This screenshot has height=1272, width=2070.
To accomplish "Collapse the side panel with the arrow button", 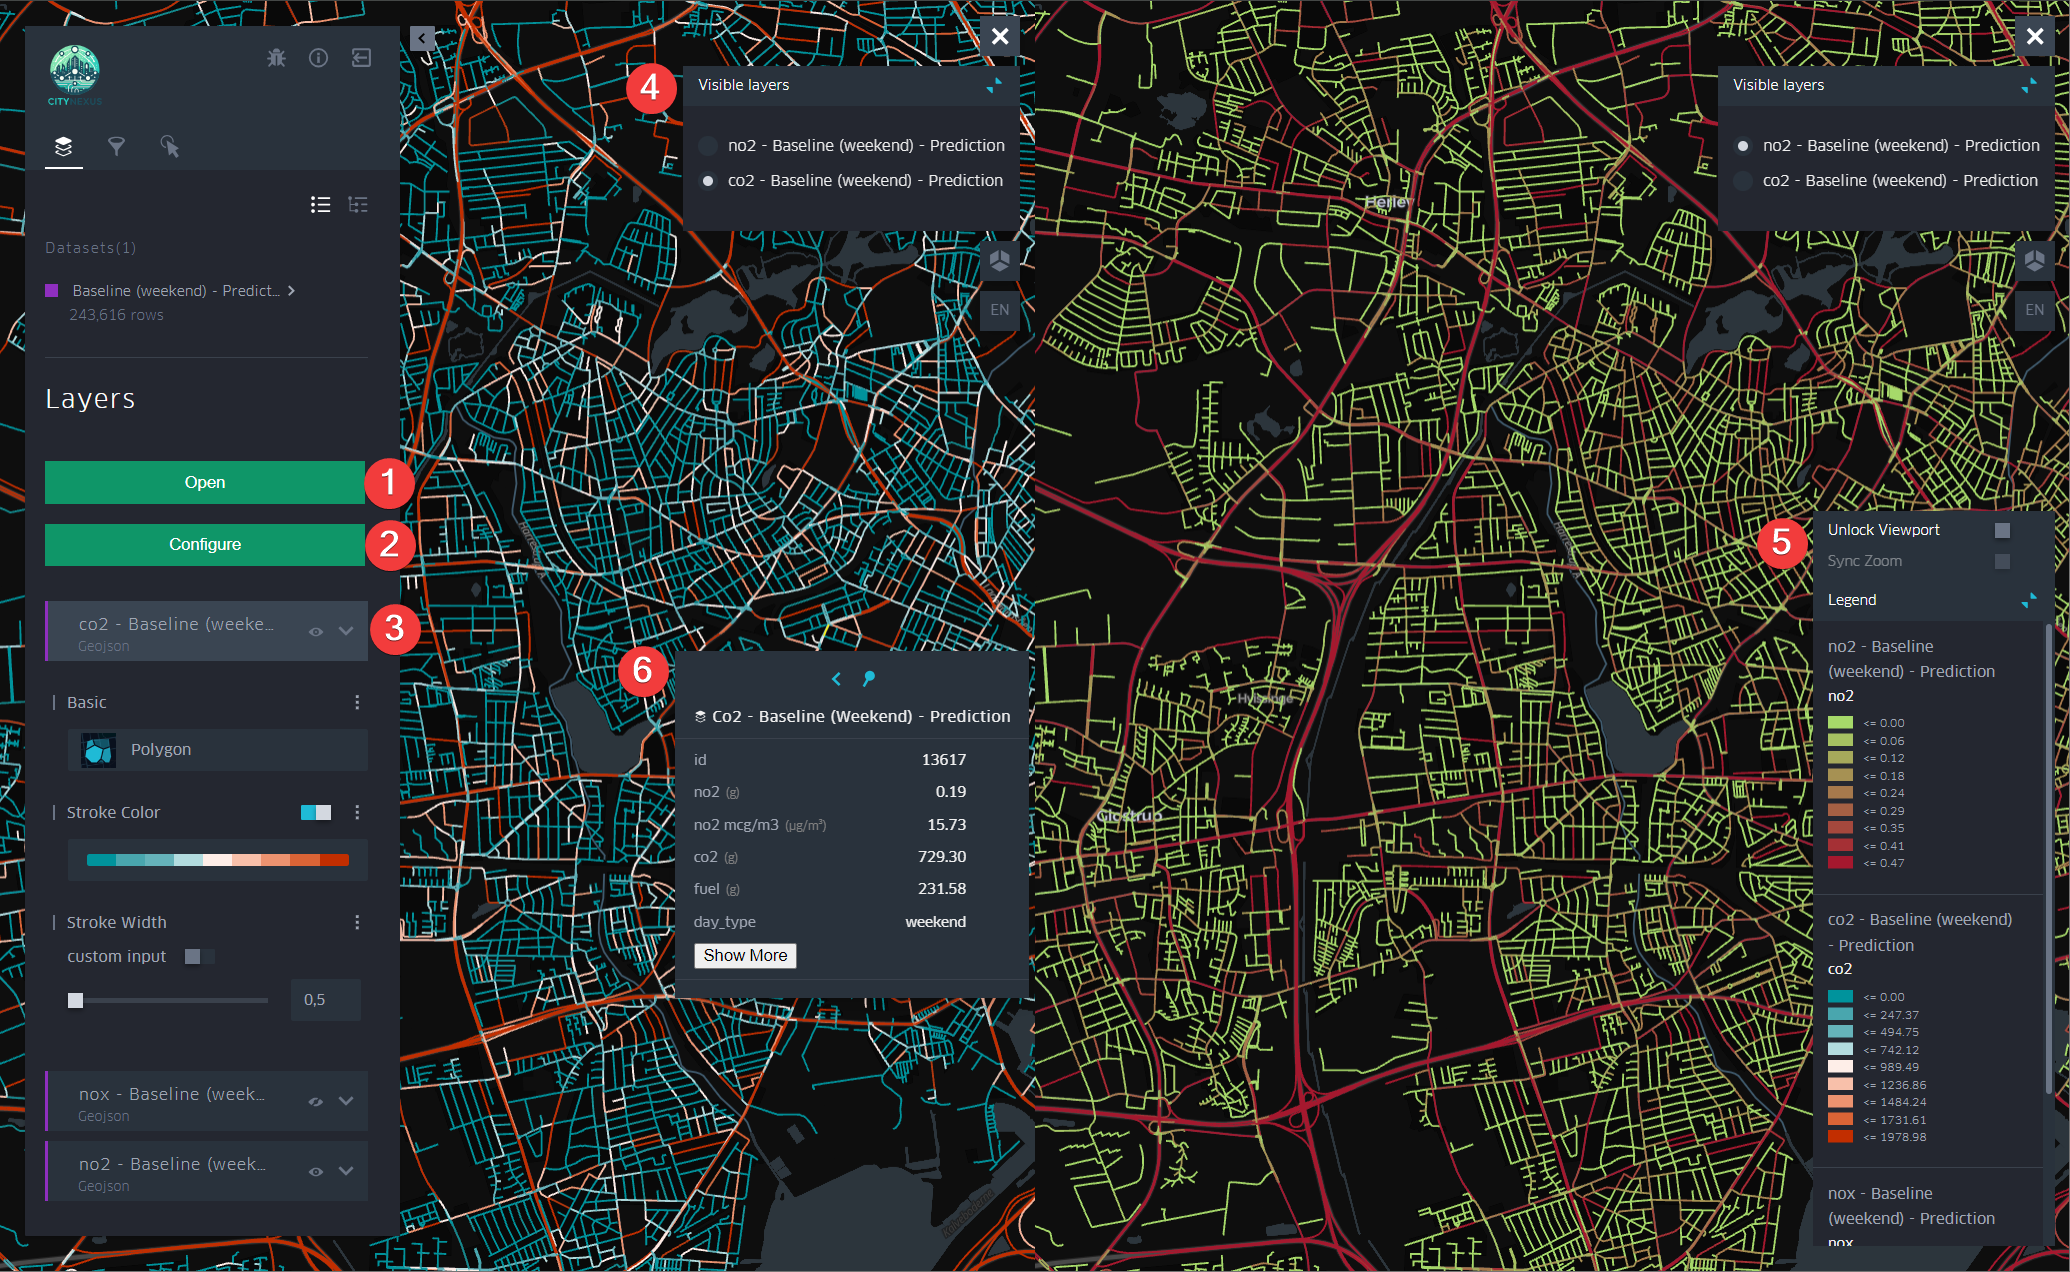I will tap(422, 39).
